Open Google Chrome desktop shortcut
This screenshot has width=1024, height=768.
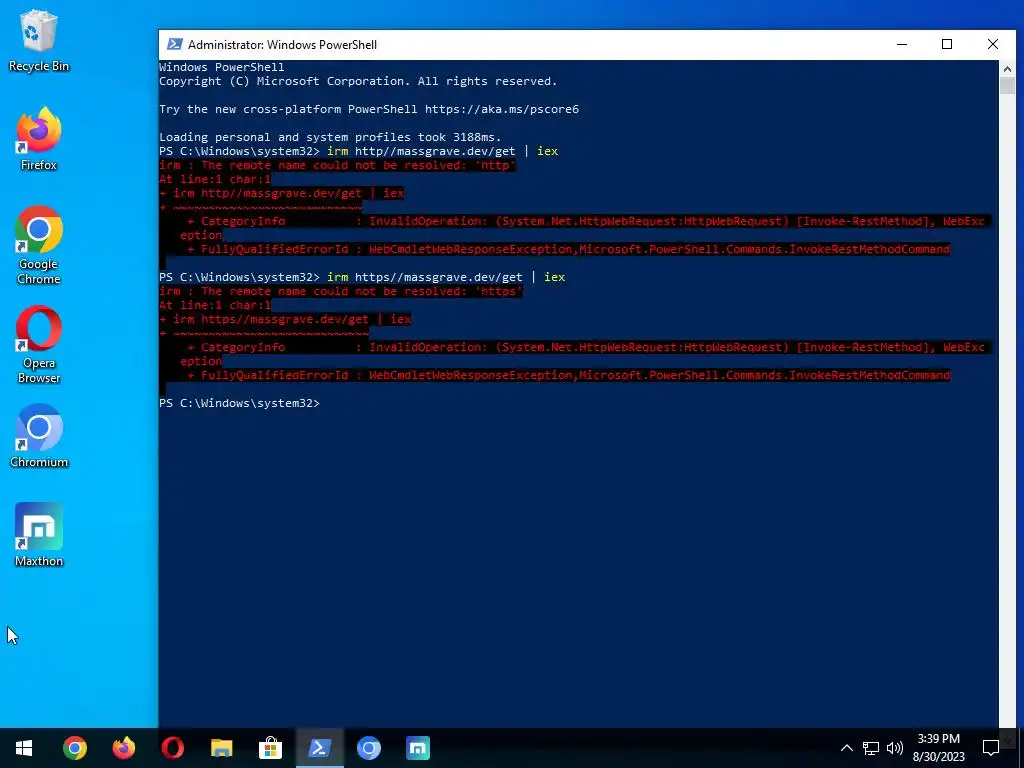tap(39, 246)
